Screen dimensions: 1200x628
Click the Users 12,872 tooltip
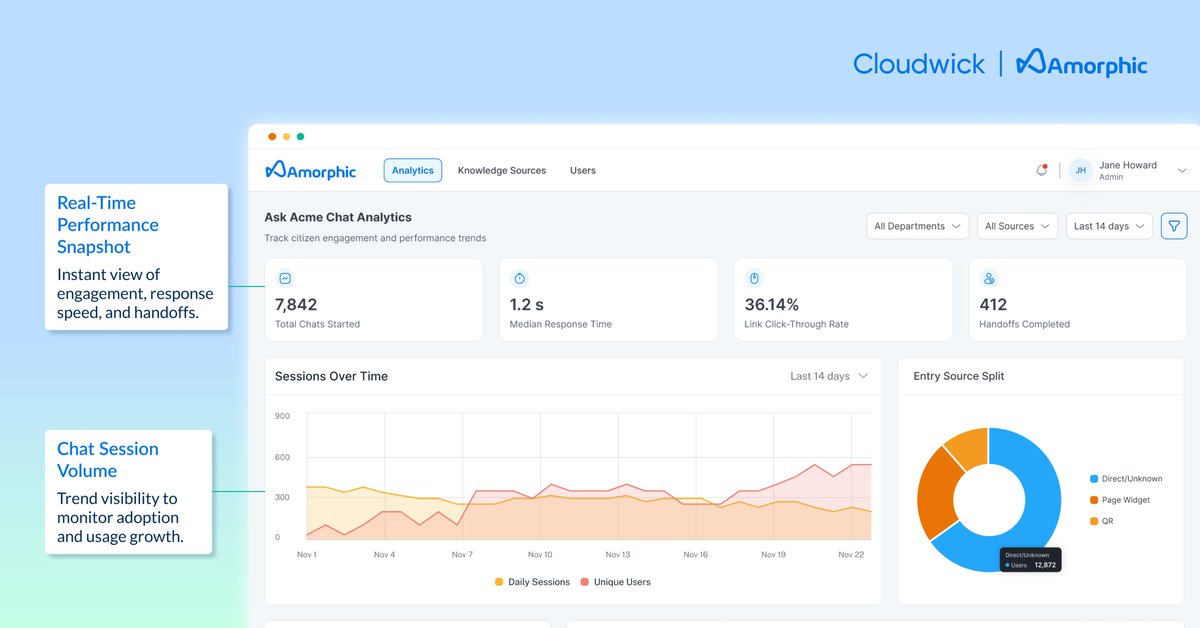pos(1031,559)
